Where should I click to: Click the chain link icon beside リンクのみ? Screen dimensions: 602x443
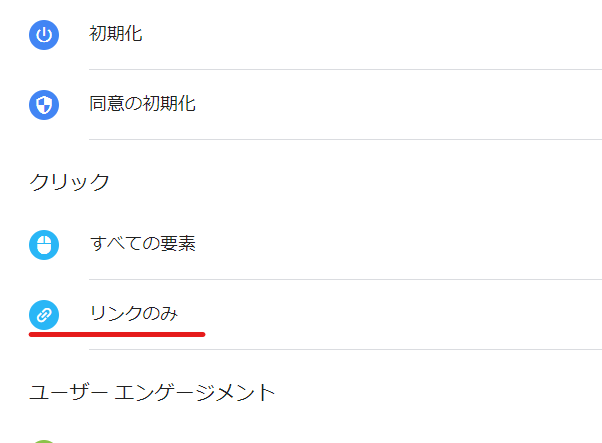[x=44, y=315]
